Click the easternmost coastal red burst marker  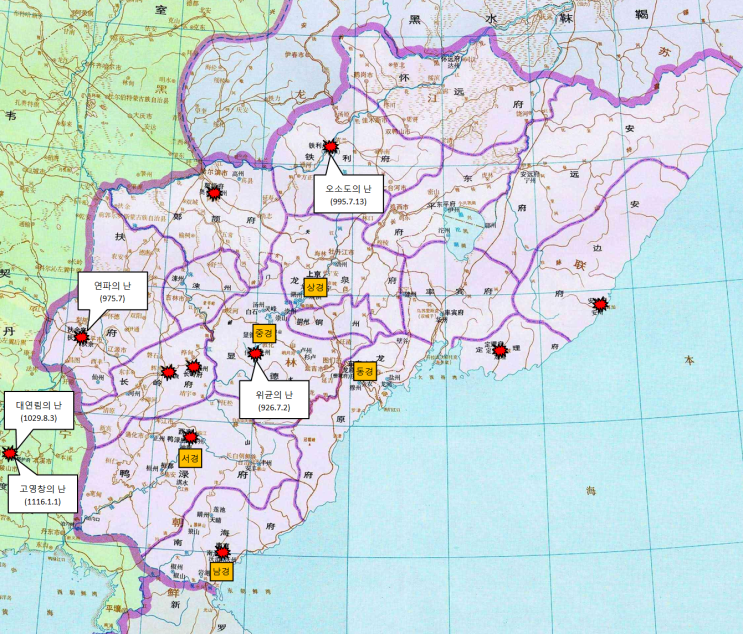(x=601, y=304)
